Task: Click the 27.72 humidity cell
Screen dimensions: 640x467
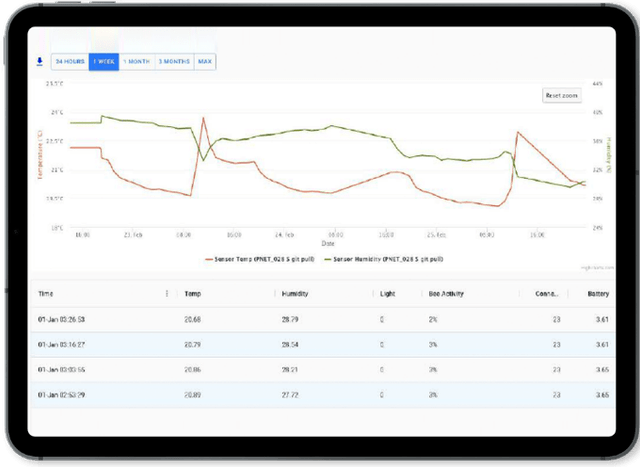Action: click(x=290, y=395)
